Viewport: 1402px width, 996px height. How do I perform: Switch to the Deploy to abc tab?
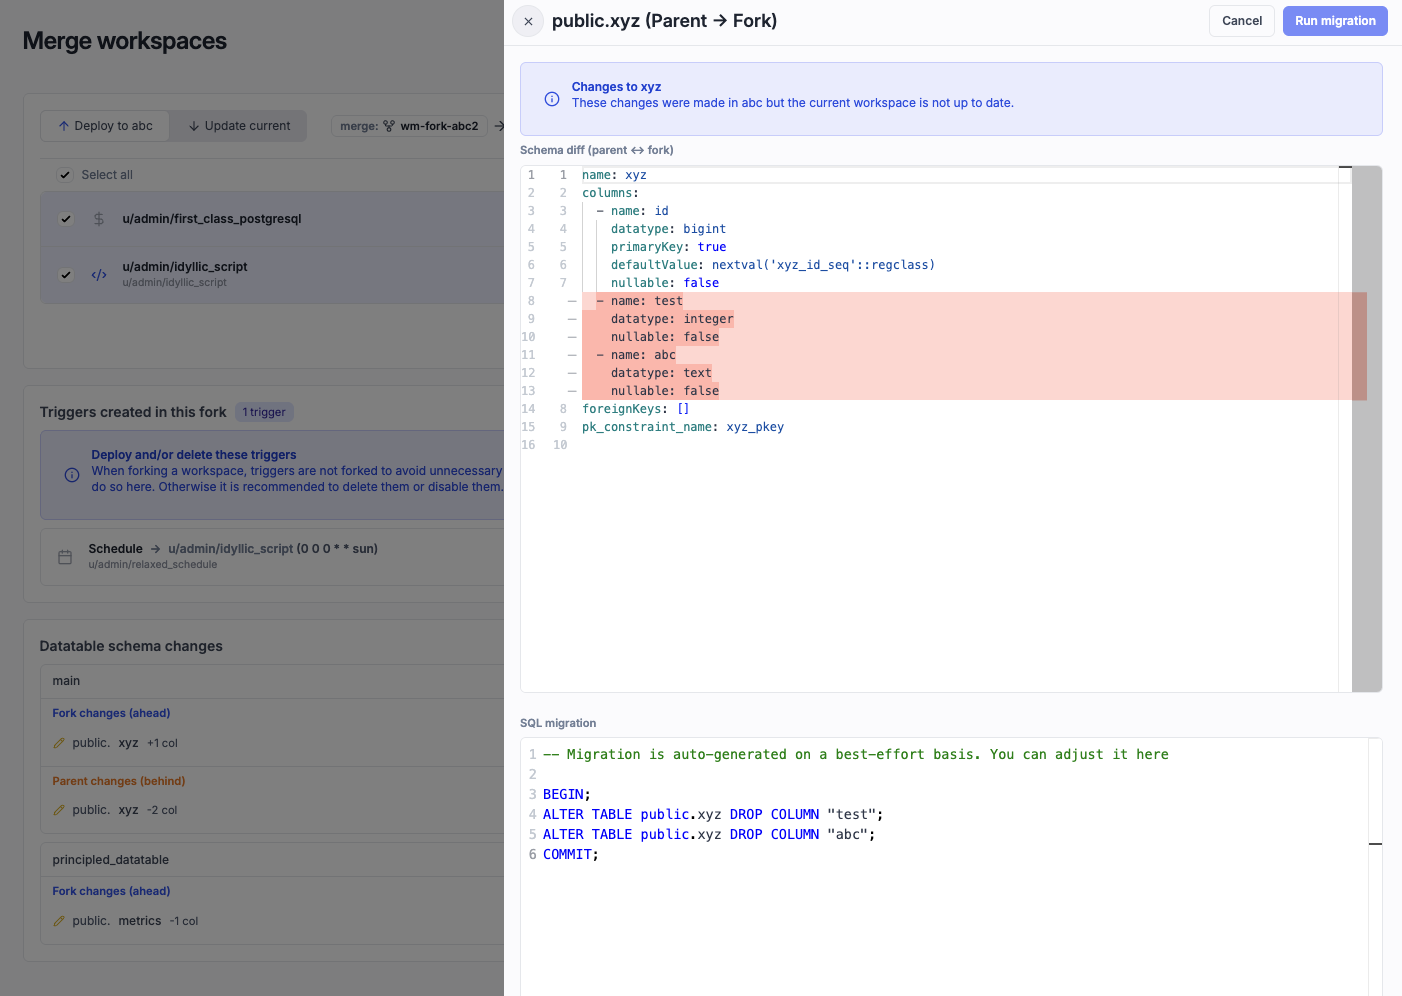point(105,125)
